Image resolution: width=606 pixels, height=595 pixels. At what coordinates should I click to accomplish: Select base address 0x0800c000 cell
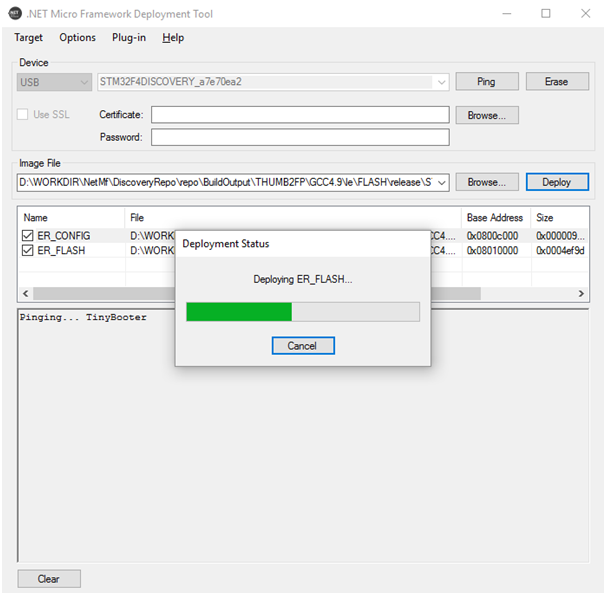[492, 236]
